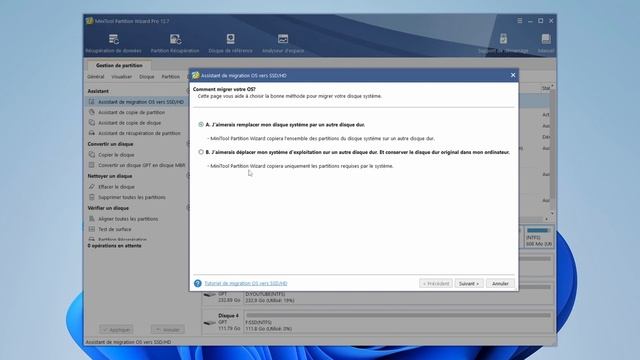Select 'Effacer le disque' in sidebar
This screenshot has height=360, width=640.
[116, 187]
